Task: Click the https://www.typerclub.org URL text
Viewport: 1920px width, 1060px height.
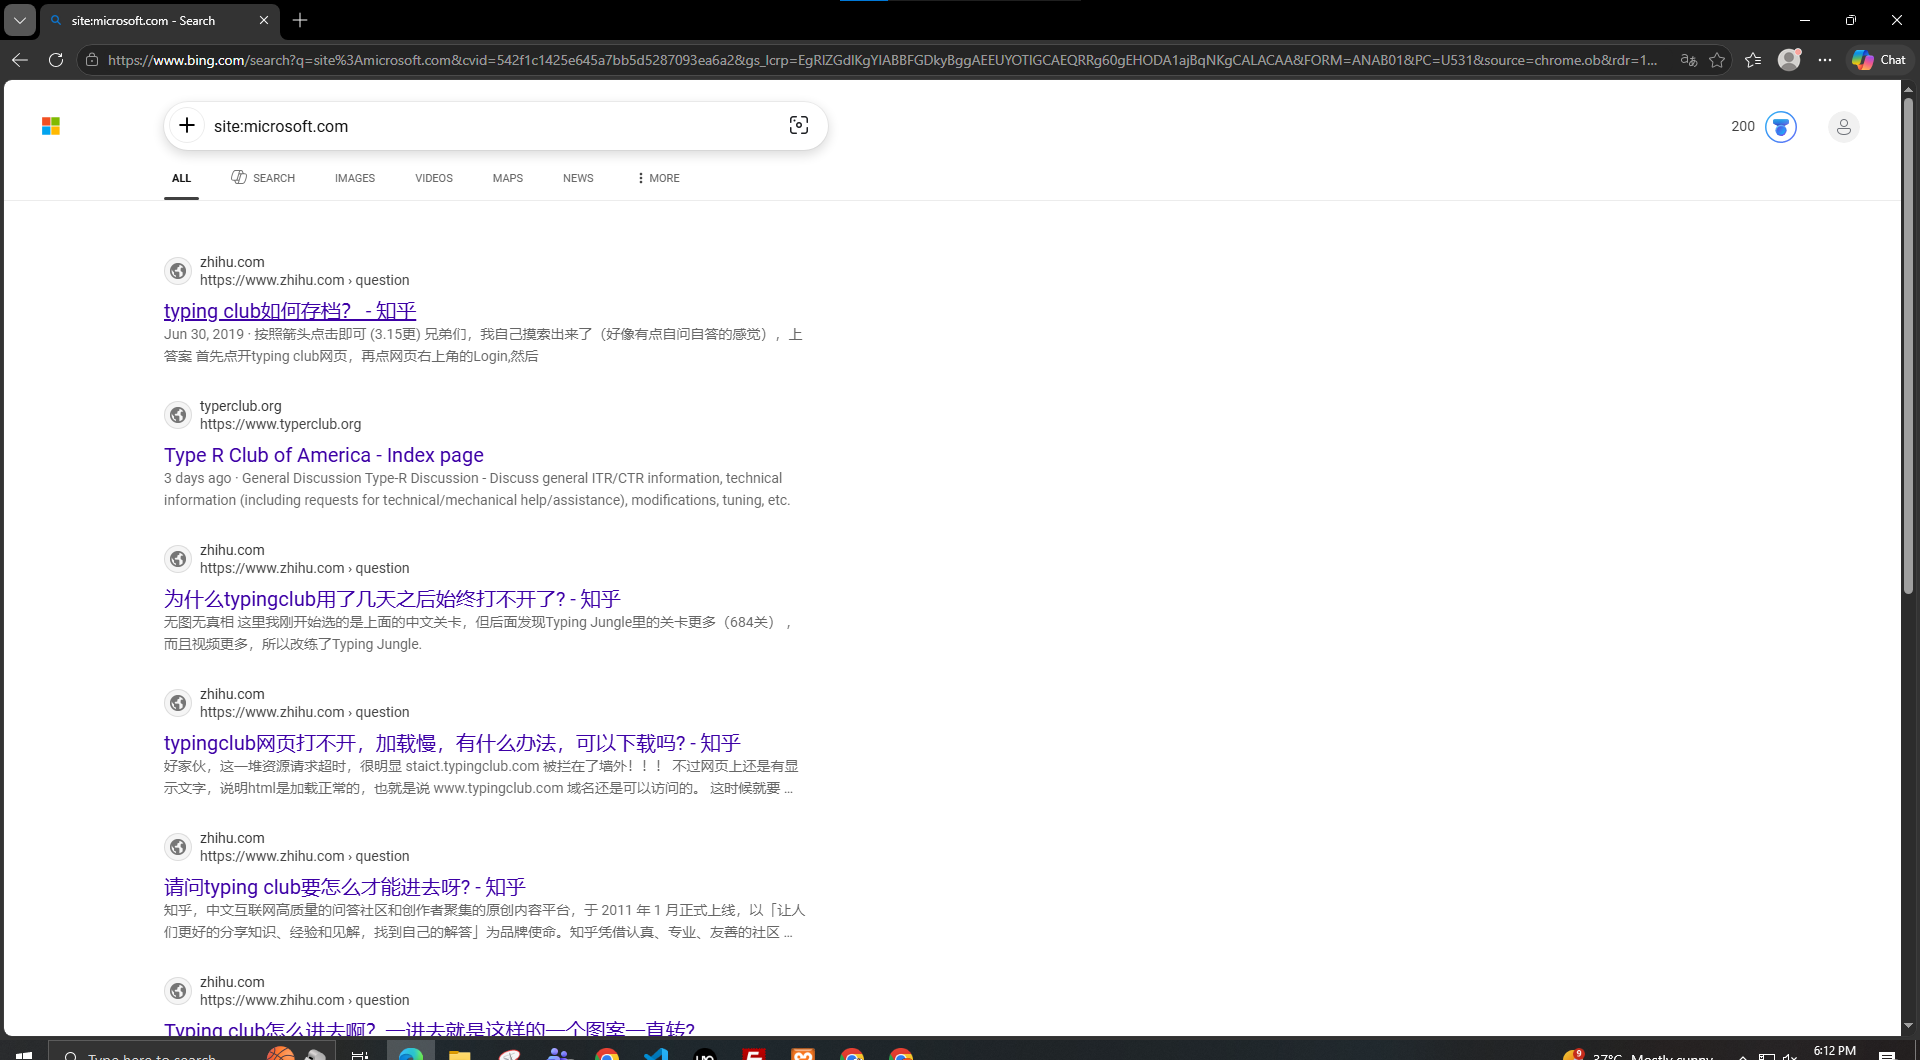Action: click(281, 424)
